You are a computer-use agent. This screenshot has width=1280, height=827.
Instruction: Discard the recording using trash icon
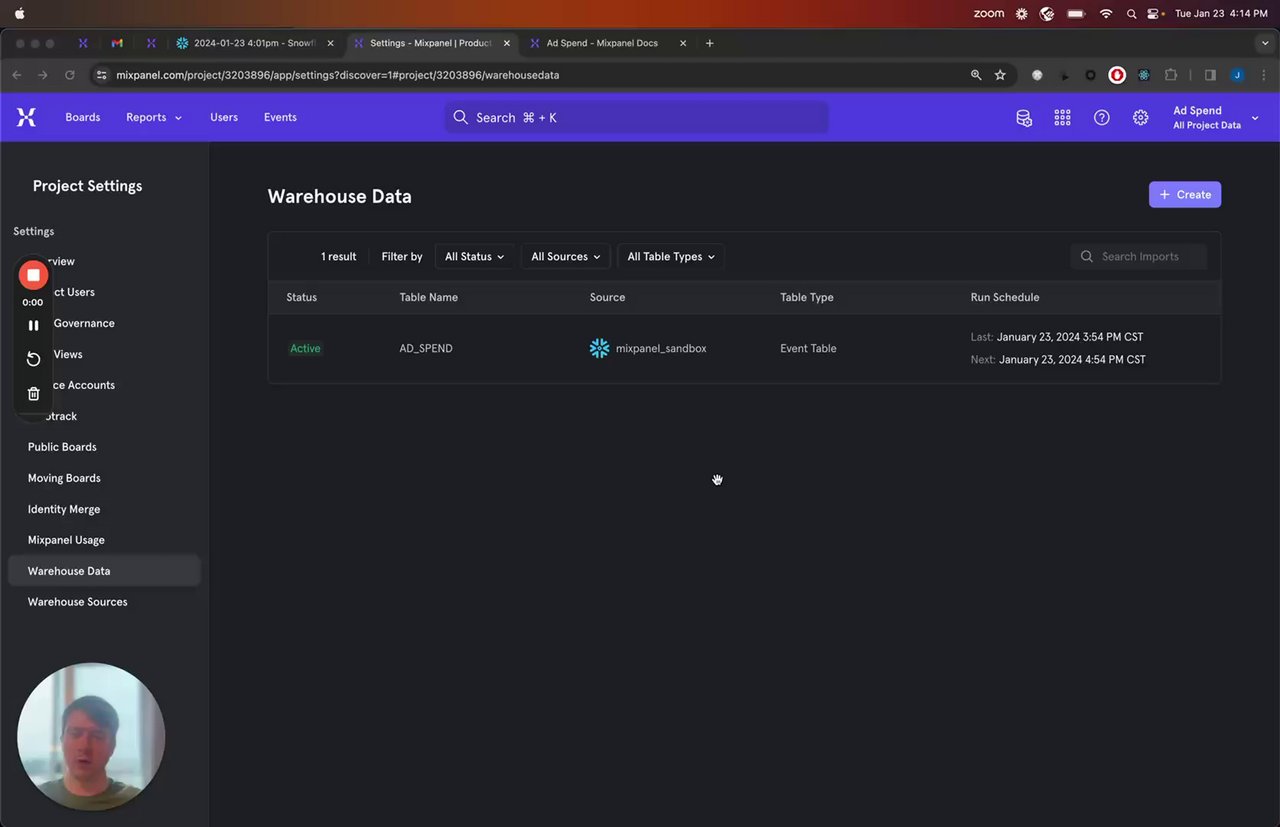pos(33,394)
